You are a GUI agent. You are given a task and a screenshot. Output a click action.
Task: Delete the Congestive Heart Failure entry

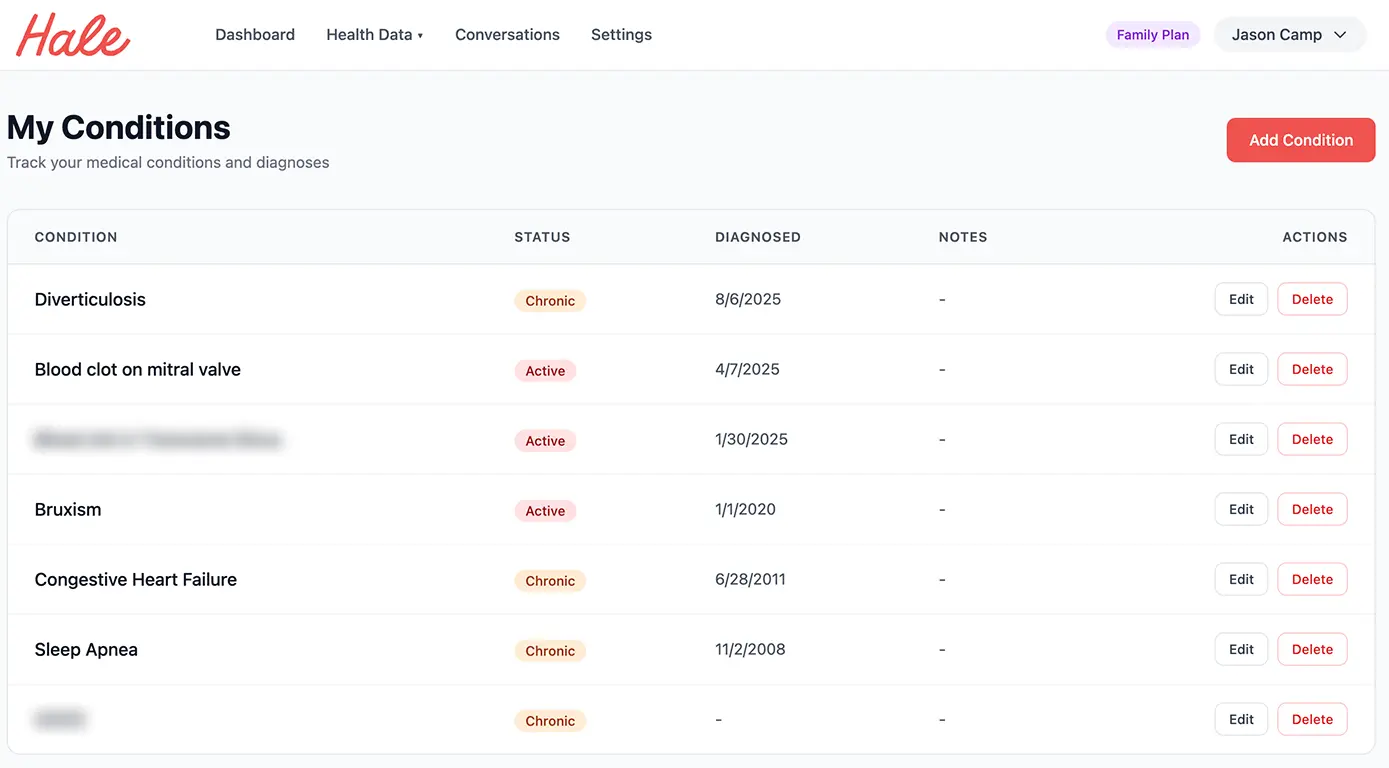coord(1312,579)
